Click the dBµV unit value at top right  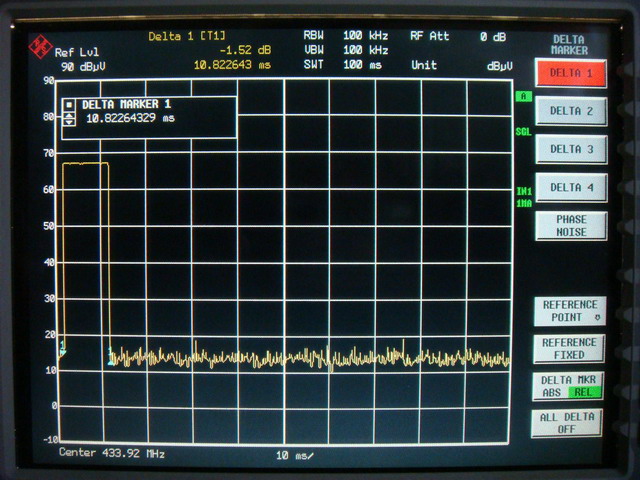[x=500, y=66]
